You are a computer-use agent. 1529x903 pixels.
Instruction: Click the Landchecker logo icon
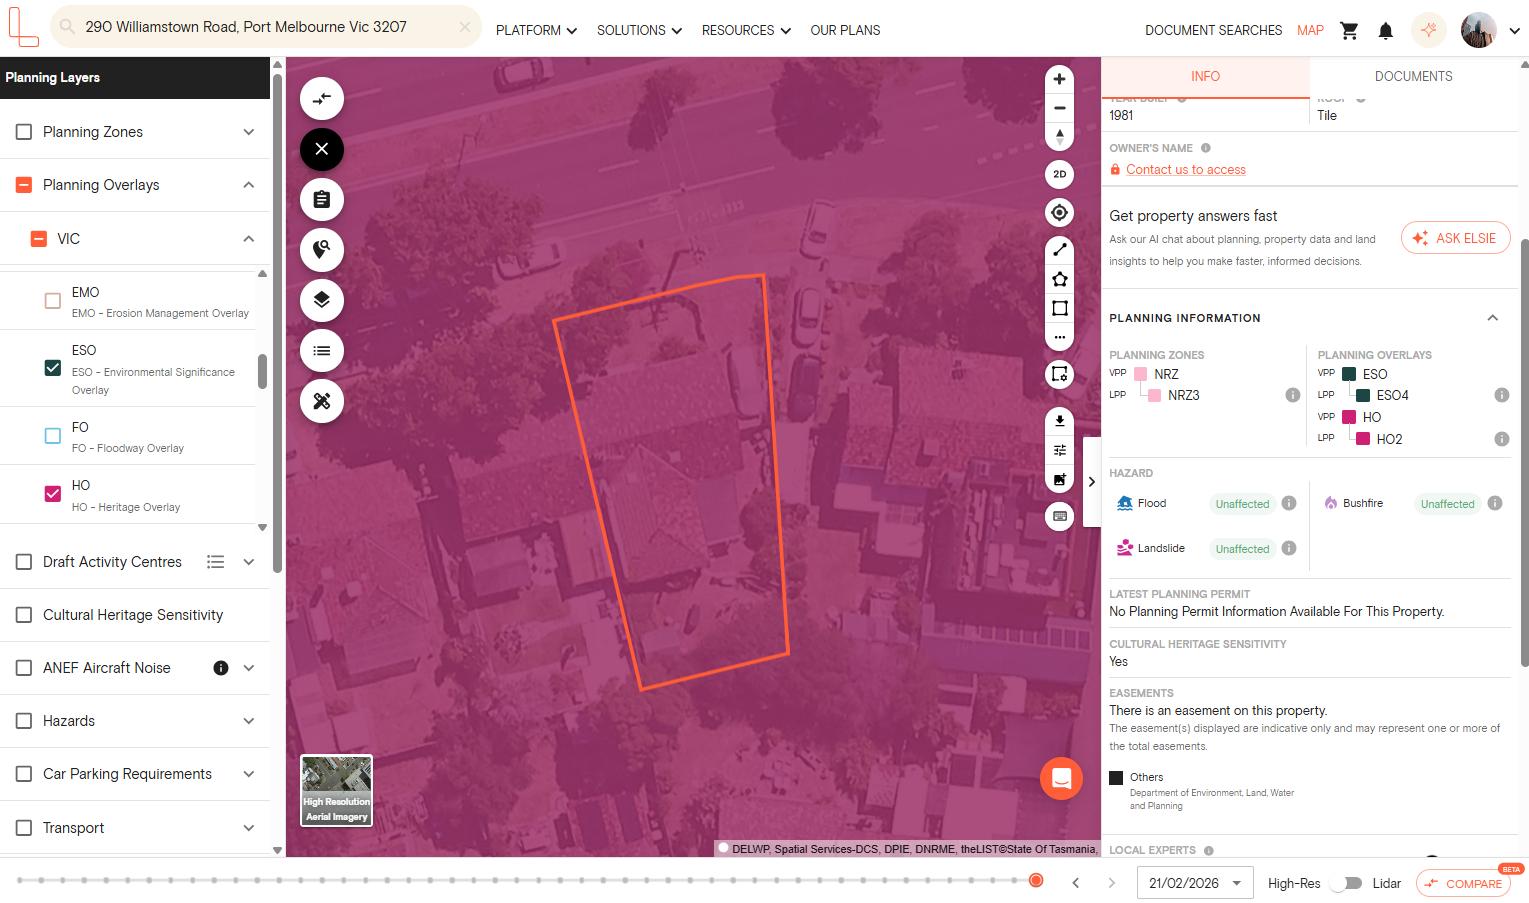pos(23,27)
